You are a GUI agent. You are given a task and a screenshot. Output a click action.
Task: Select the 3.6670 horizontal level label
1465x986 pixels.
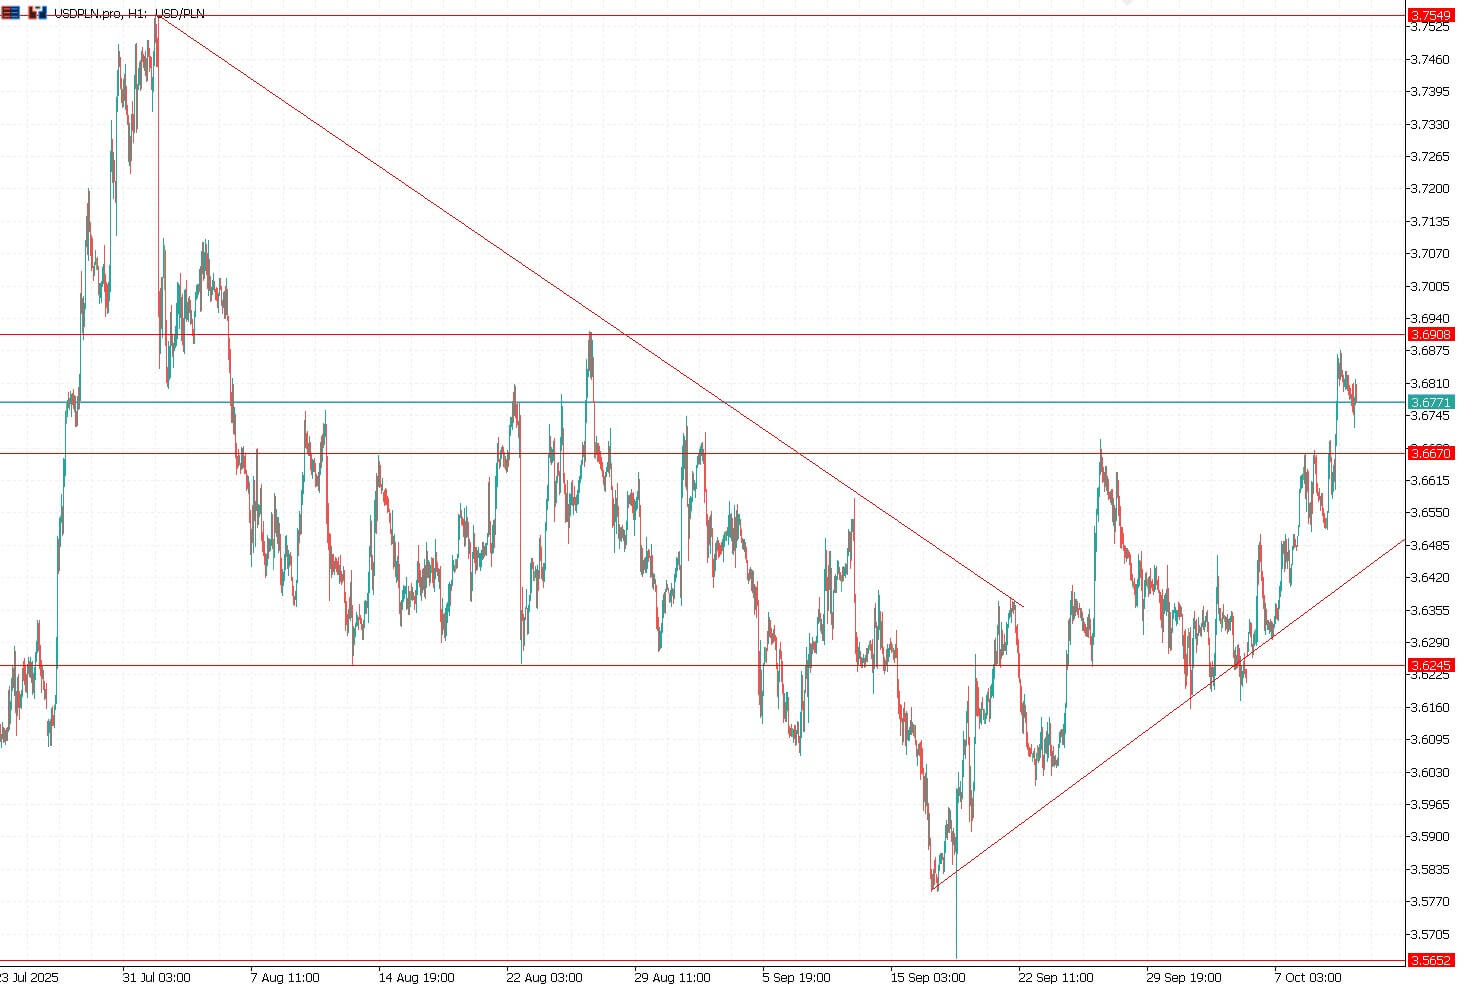point(1430,453)
